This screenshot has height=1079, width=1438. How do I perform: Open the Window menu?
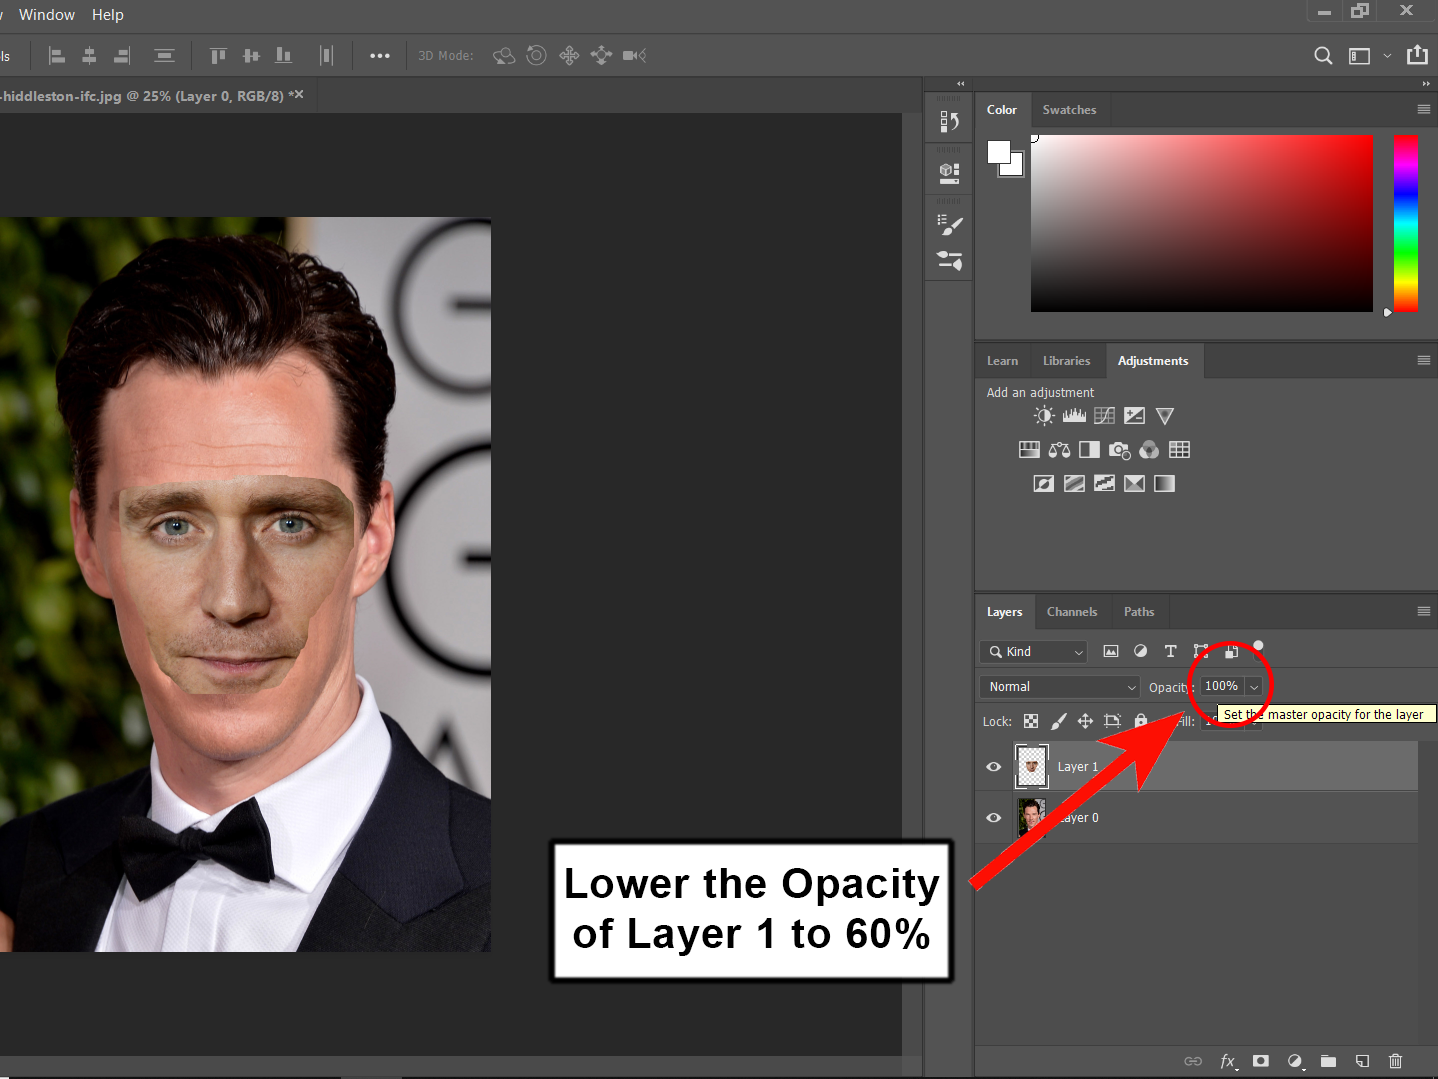point(46,14)
